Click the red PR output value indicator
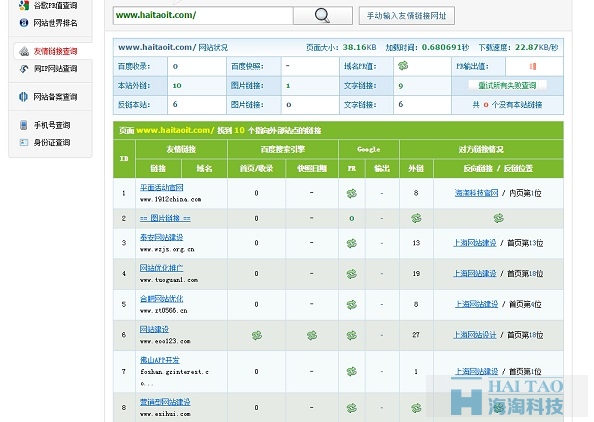594x422 pixels. [533, 66]
